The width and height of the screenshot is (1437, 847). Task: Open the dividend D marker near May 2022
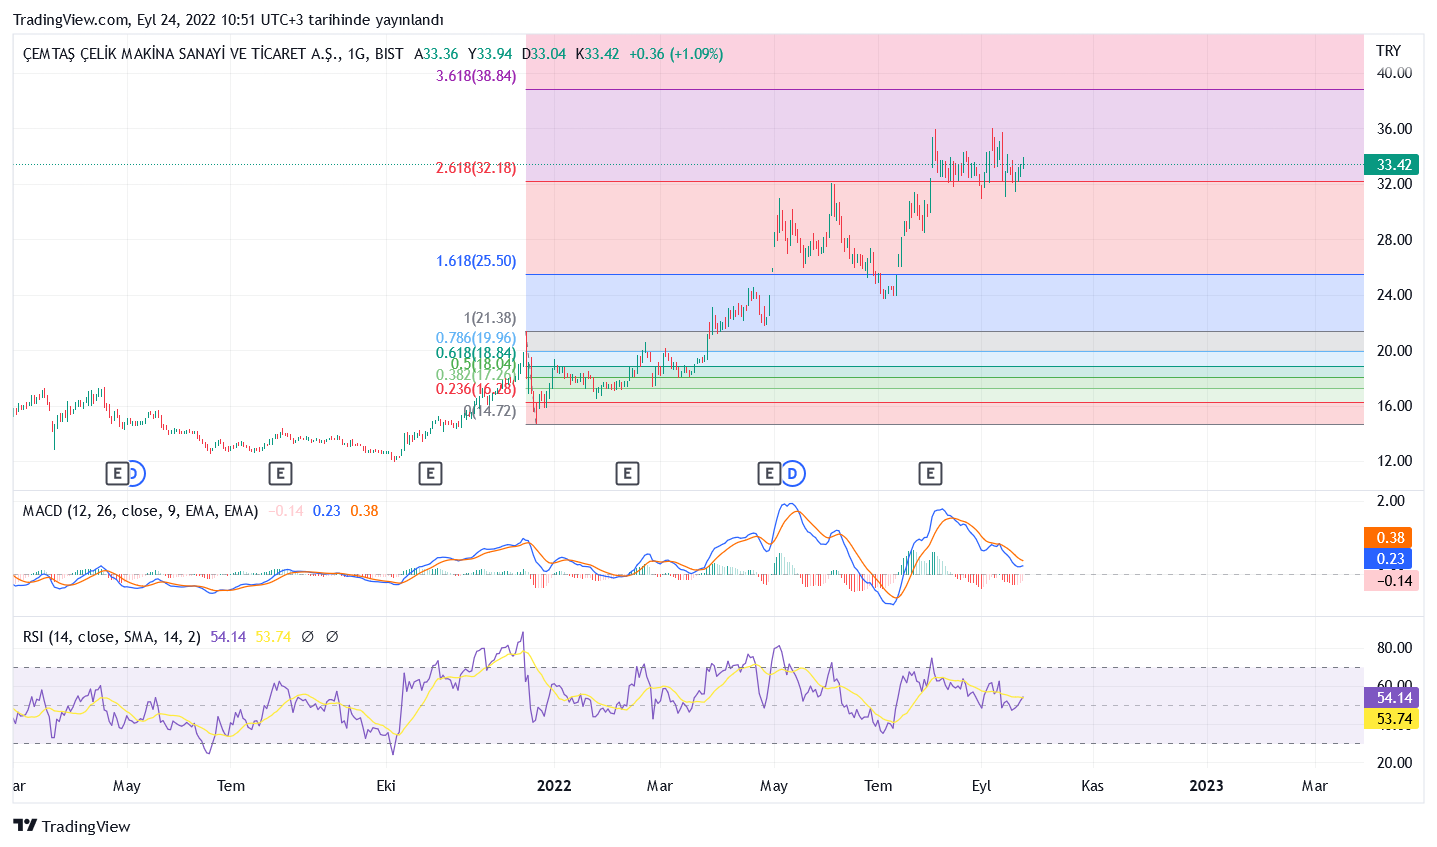pyautogui.click(x=792, y=473)
